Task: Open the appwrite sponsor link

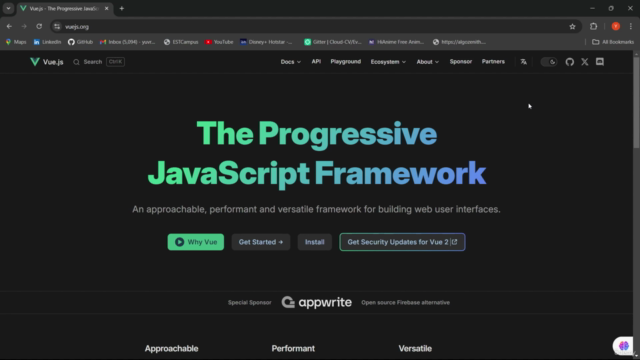Action: [x=317, y=302]
